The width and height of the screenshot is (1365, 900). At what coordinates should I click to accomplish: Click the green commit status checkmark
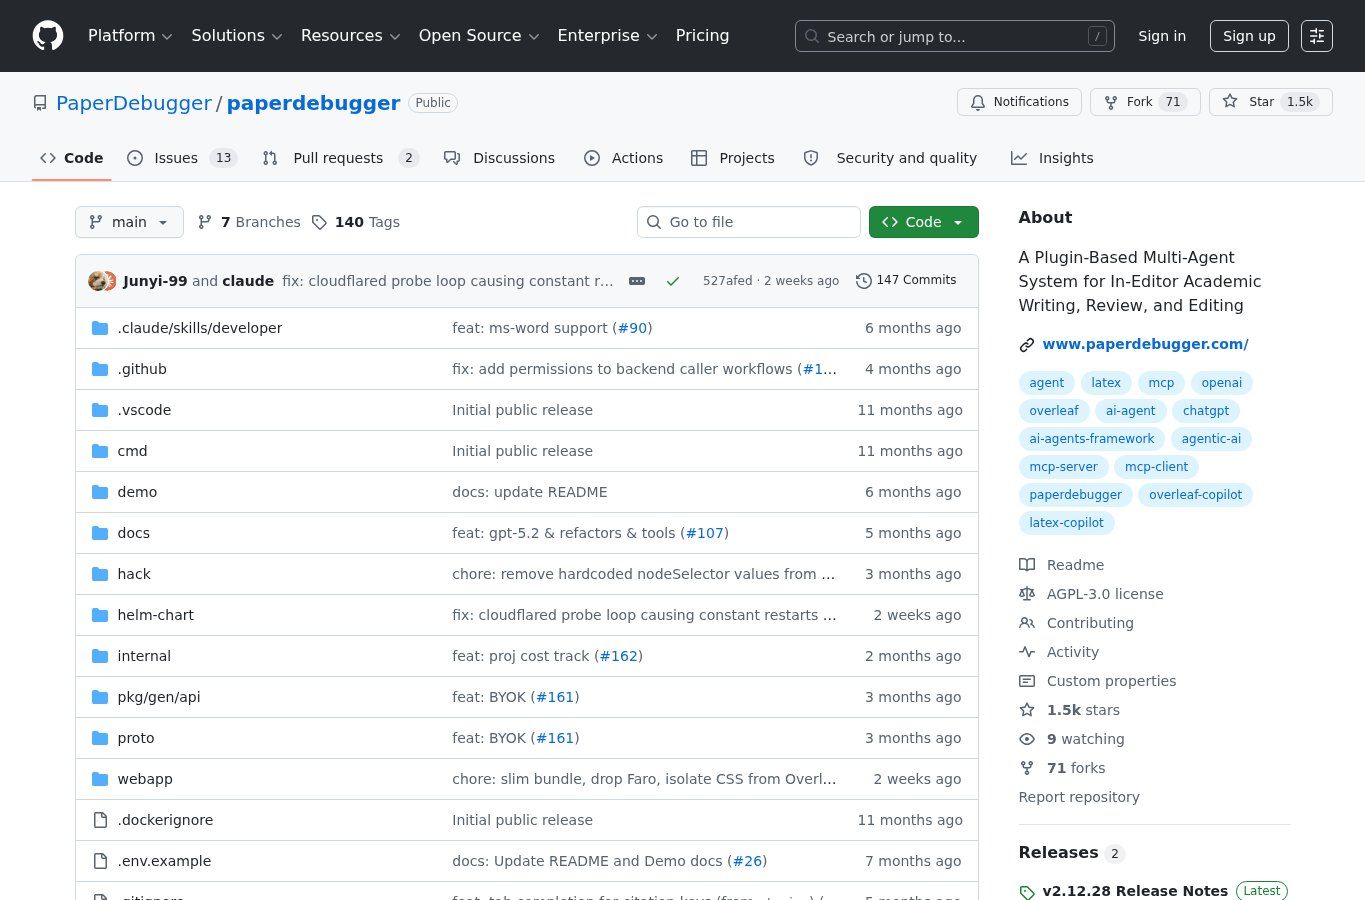(673, 281)
